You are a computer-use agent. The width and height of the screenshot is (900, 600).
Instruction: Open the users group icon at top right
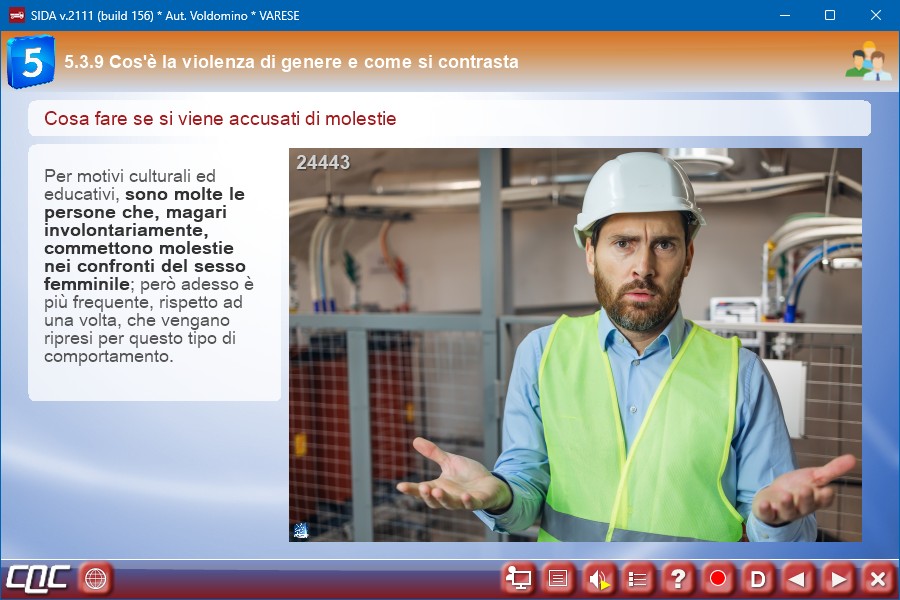867,62
